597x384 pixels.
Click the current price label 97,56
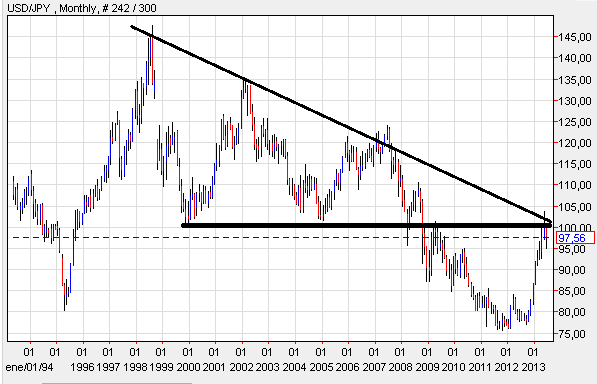[x=572, y=238]
